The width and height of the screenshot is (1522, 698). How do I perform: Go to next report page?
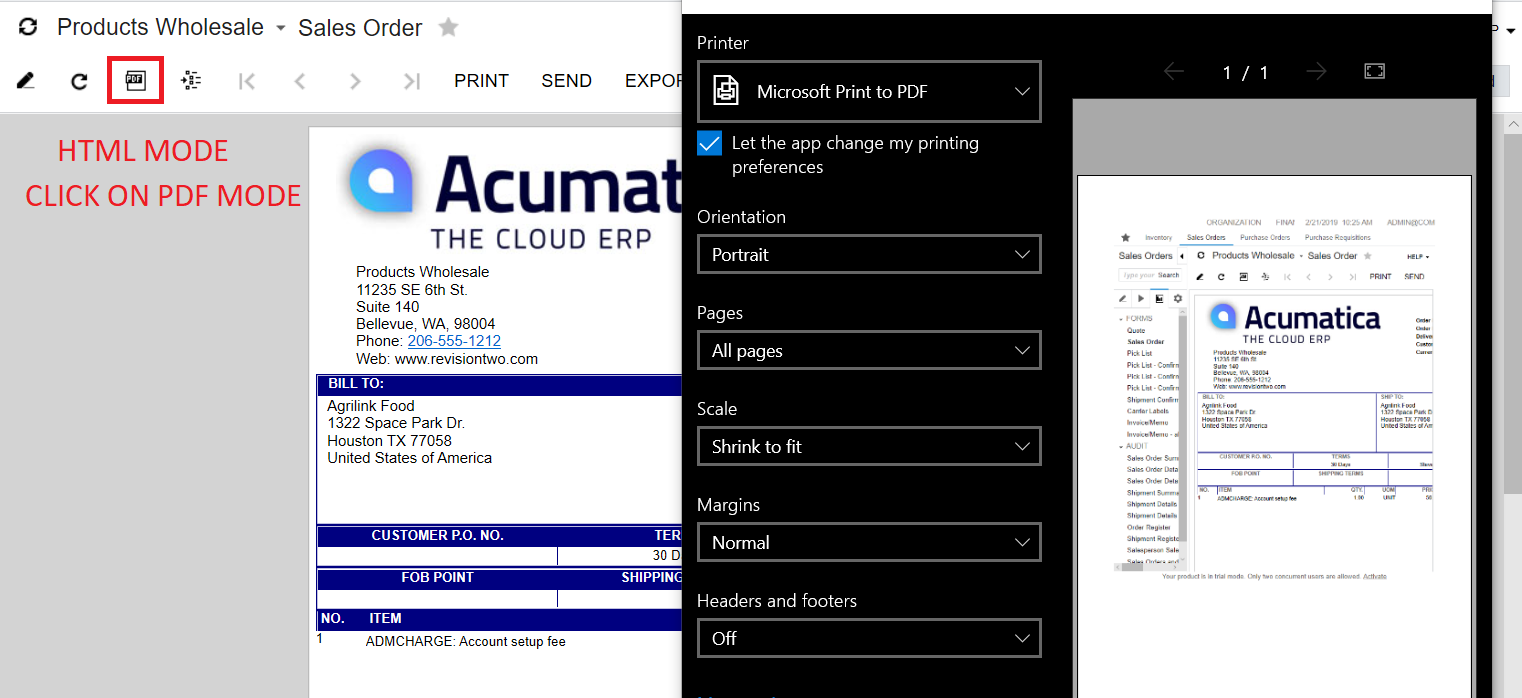point(355,81)
